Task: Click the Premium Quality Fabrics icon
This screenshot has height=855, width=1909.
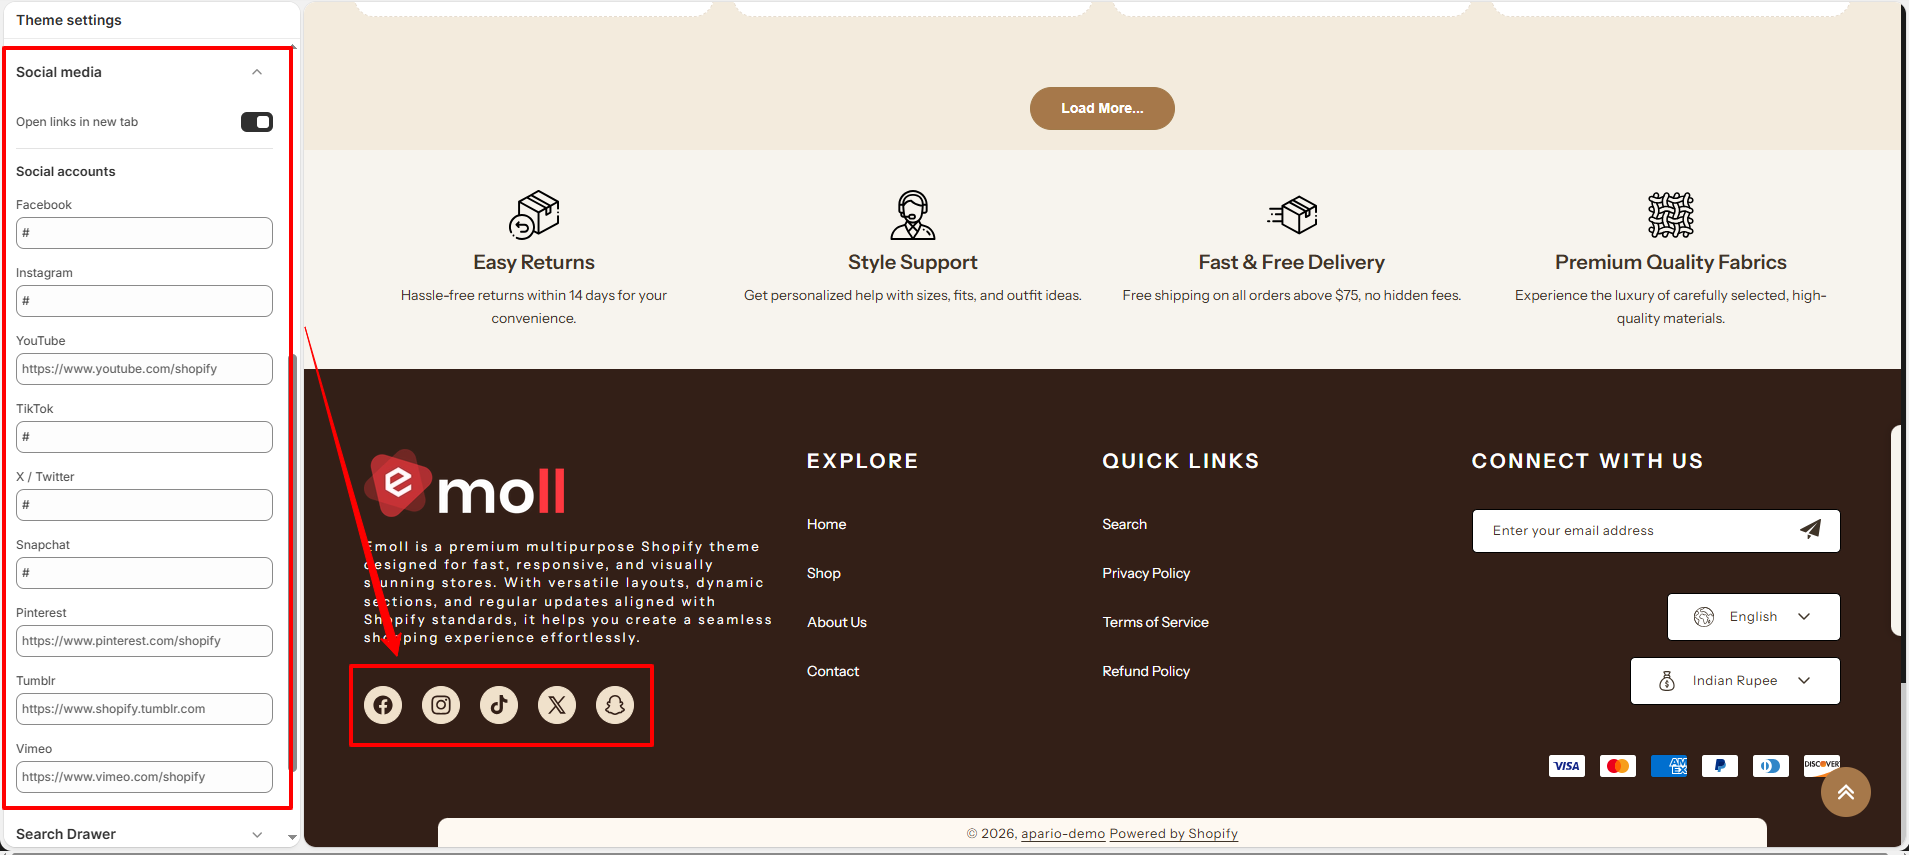Action: (x=1671, y=215)
